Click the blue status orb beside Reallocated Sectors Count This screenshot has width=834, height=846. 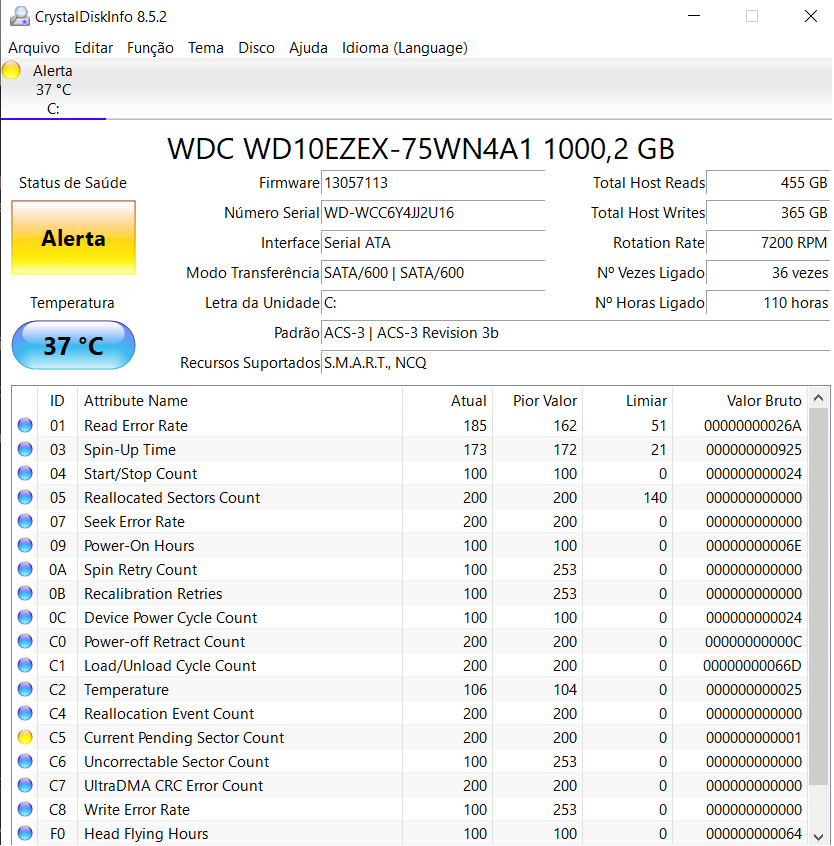tap(25, 498)
